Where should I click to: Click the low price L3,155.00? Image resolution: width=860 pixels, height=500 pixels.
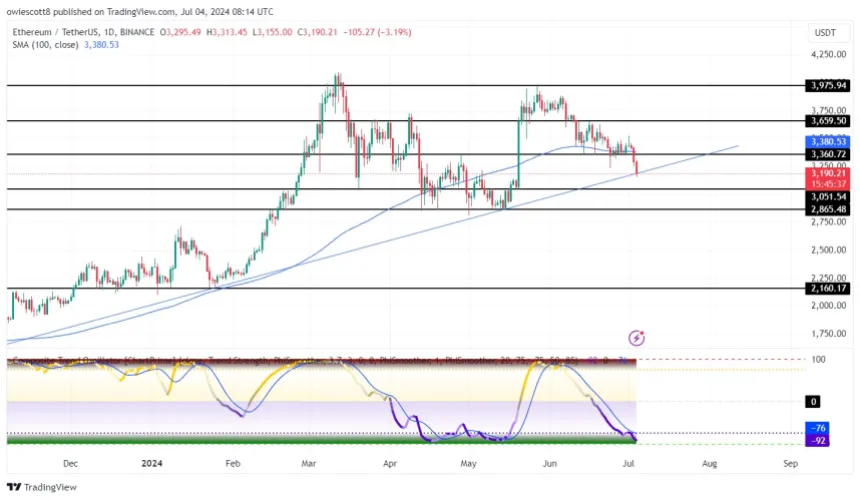272,32
